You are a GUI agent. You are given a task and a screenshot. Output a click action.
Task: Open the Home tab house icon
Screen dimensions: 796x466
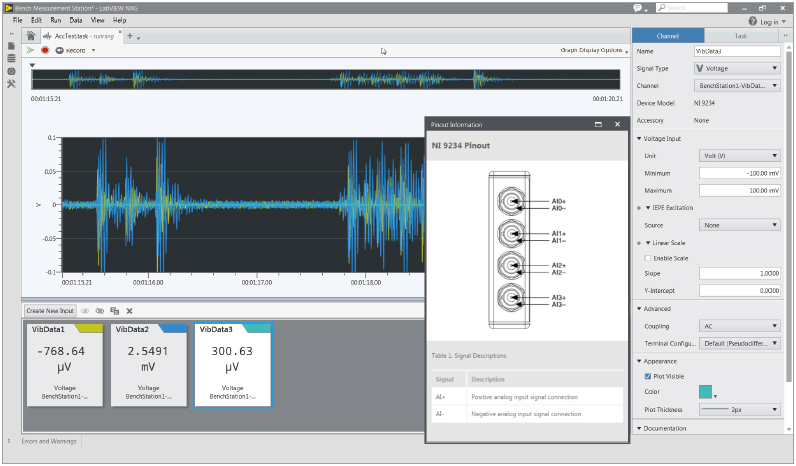31,35
